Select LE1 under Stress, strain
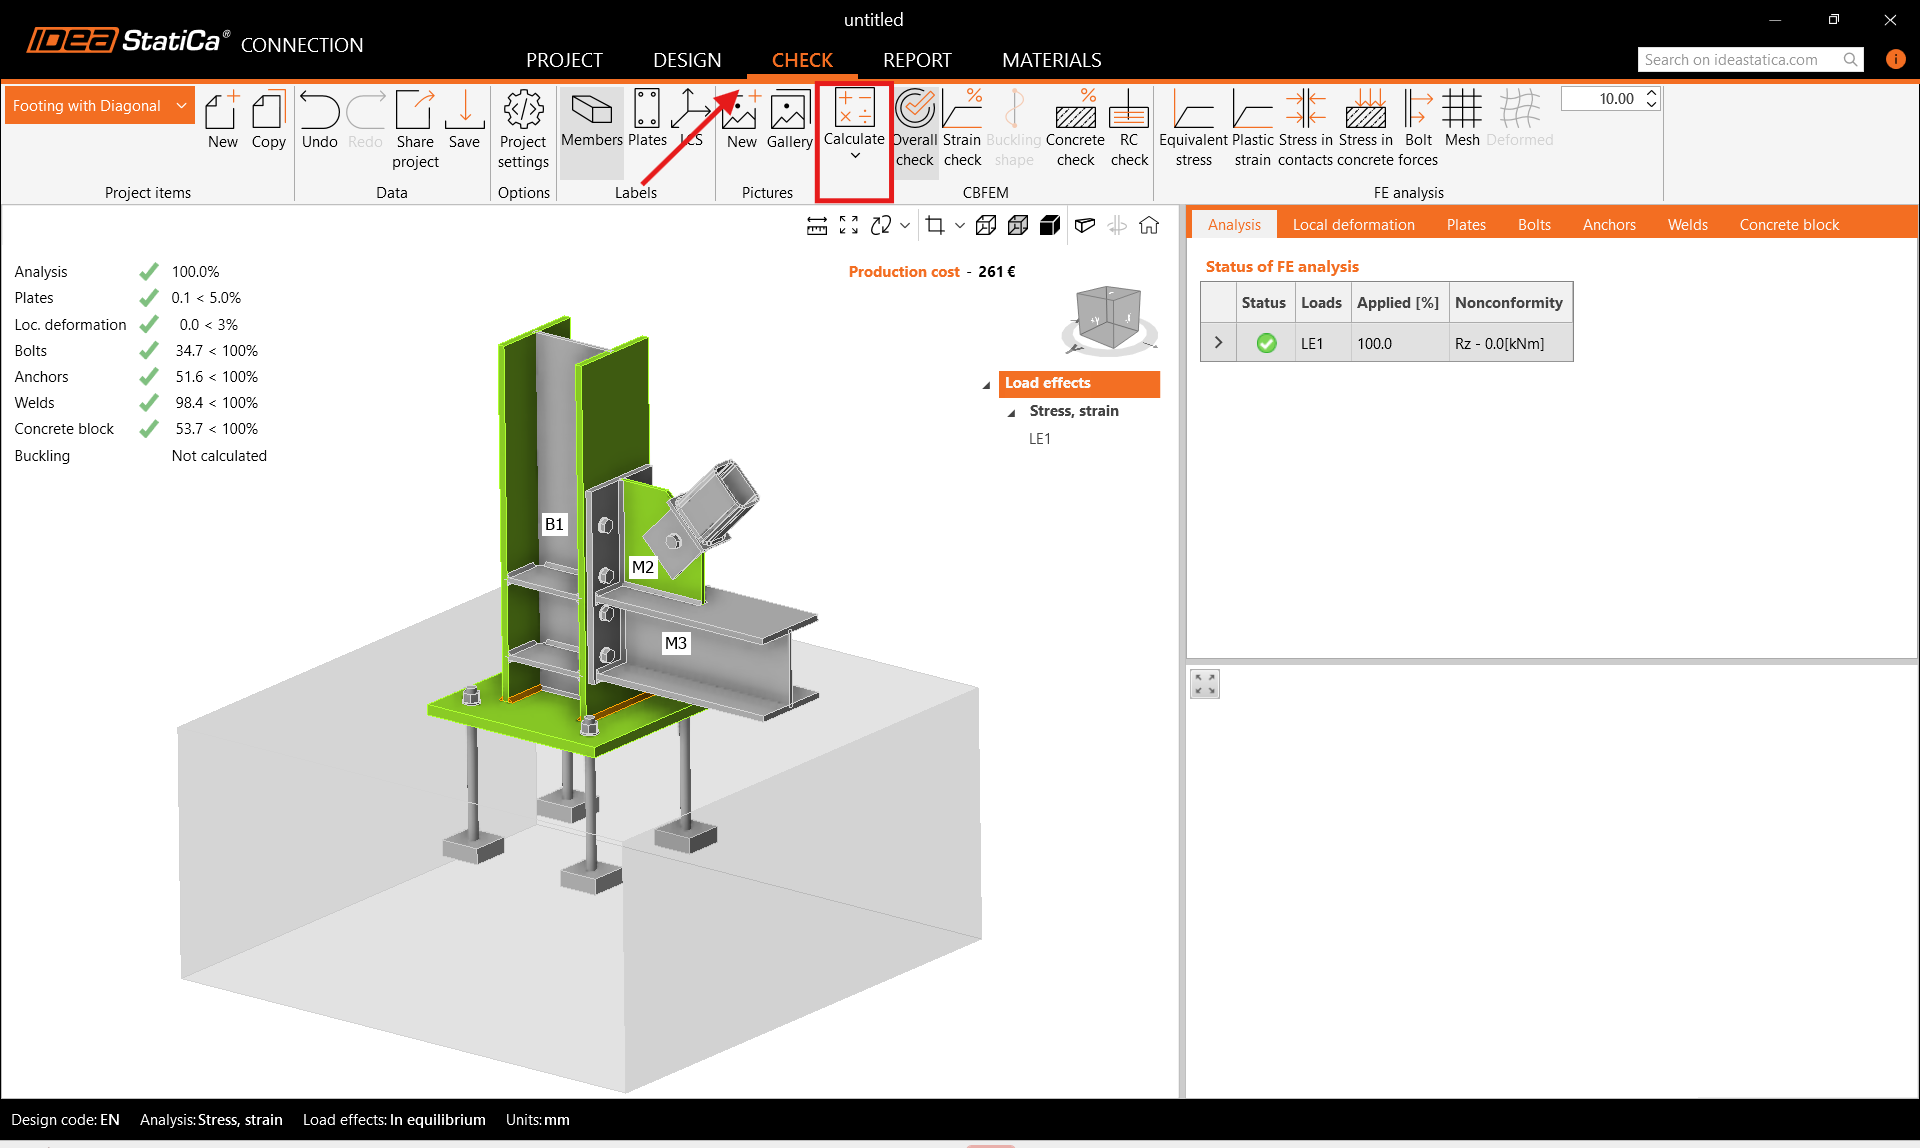The width and height of the screenshot is (1920, 1148). [x=1039, y=439]
